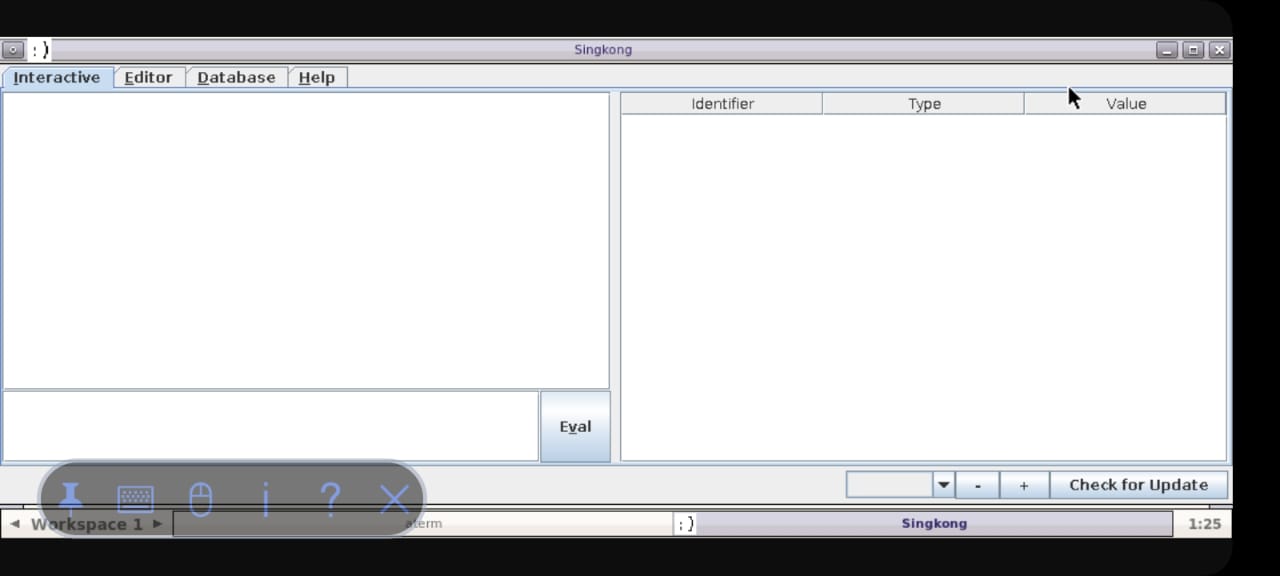Select Singkong entry in the taskbar
1280x576 pixels.
pyautogui.click(x=924, y=523)
